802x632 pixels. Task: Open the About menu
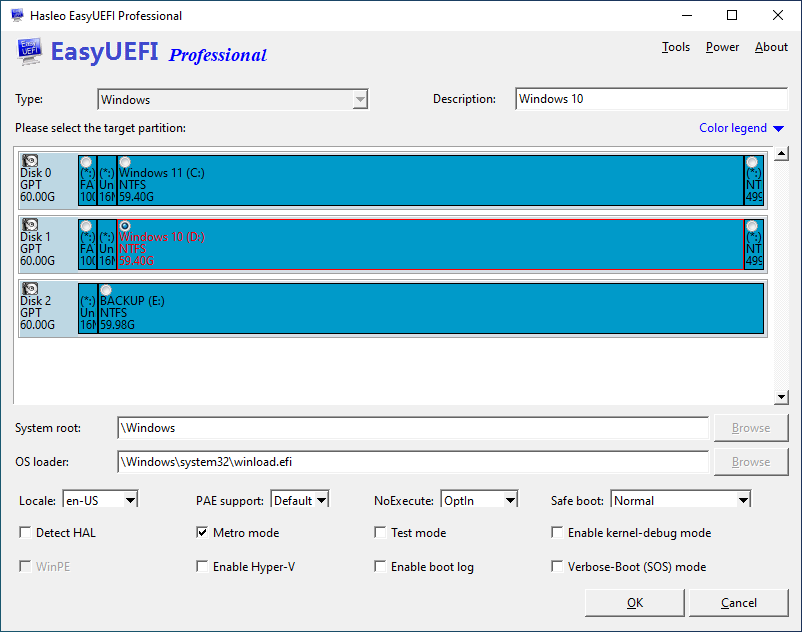[x=771, y=47]
